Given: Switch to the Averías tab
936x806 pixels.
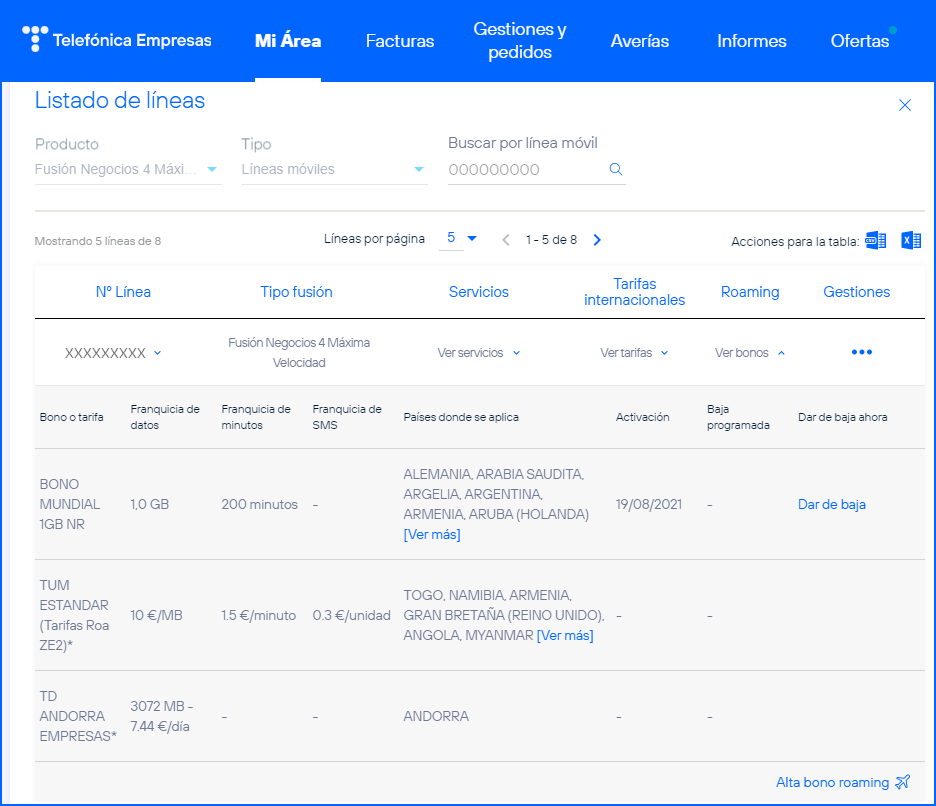Looking at the screenshot, I should [640, 41].
